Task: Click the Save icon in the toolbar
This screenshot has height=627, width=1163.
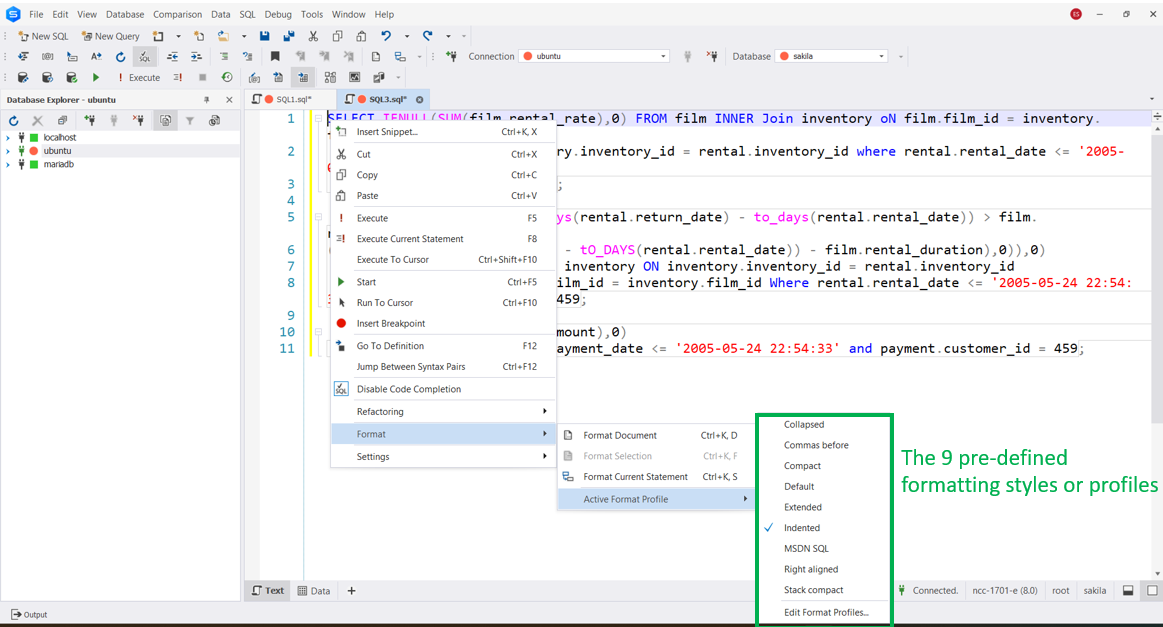Action: pos(264,36)
